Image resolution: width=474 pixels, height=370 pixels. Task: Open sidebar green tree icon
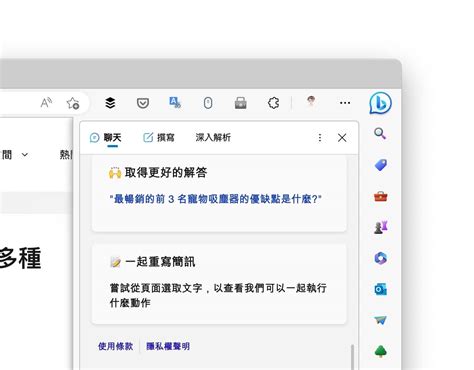pyautogui.click(x=380, y=351)
